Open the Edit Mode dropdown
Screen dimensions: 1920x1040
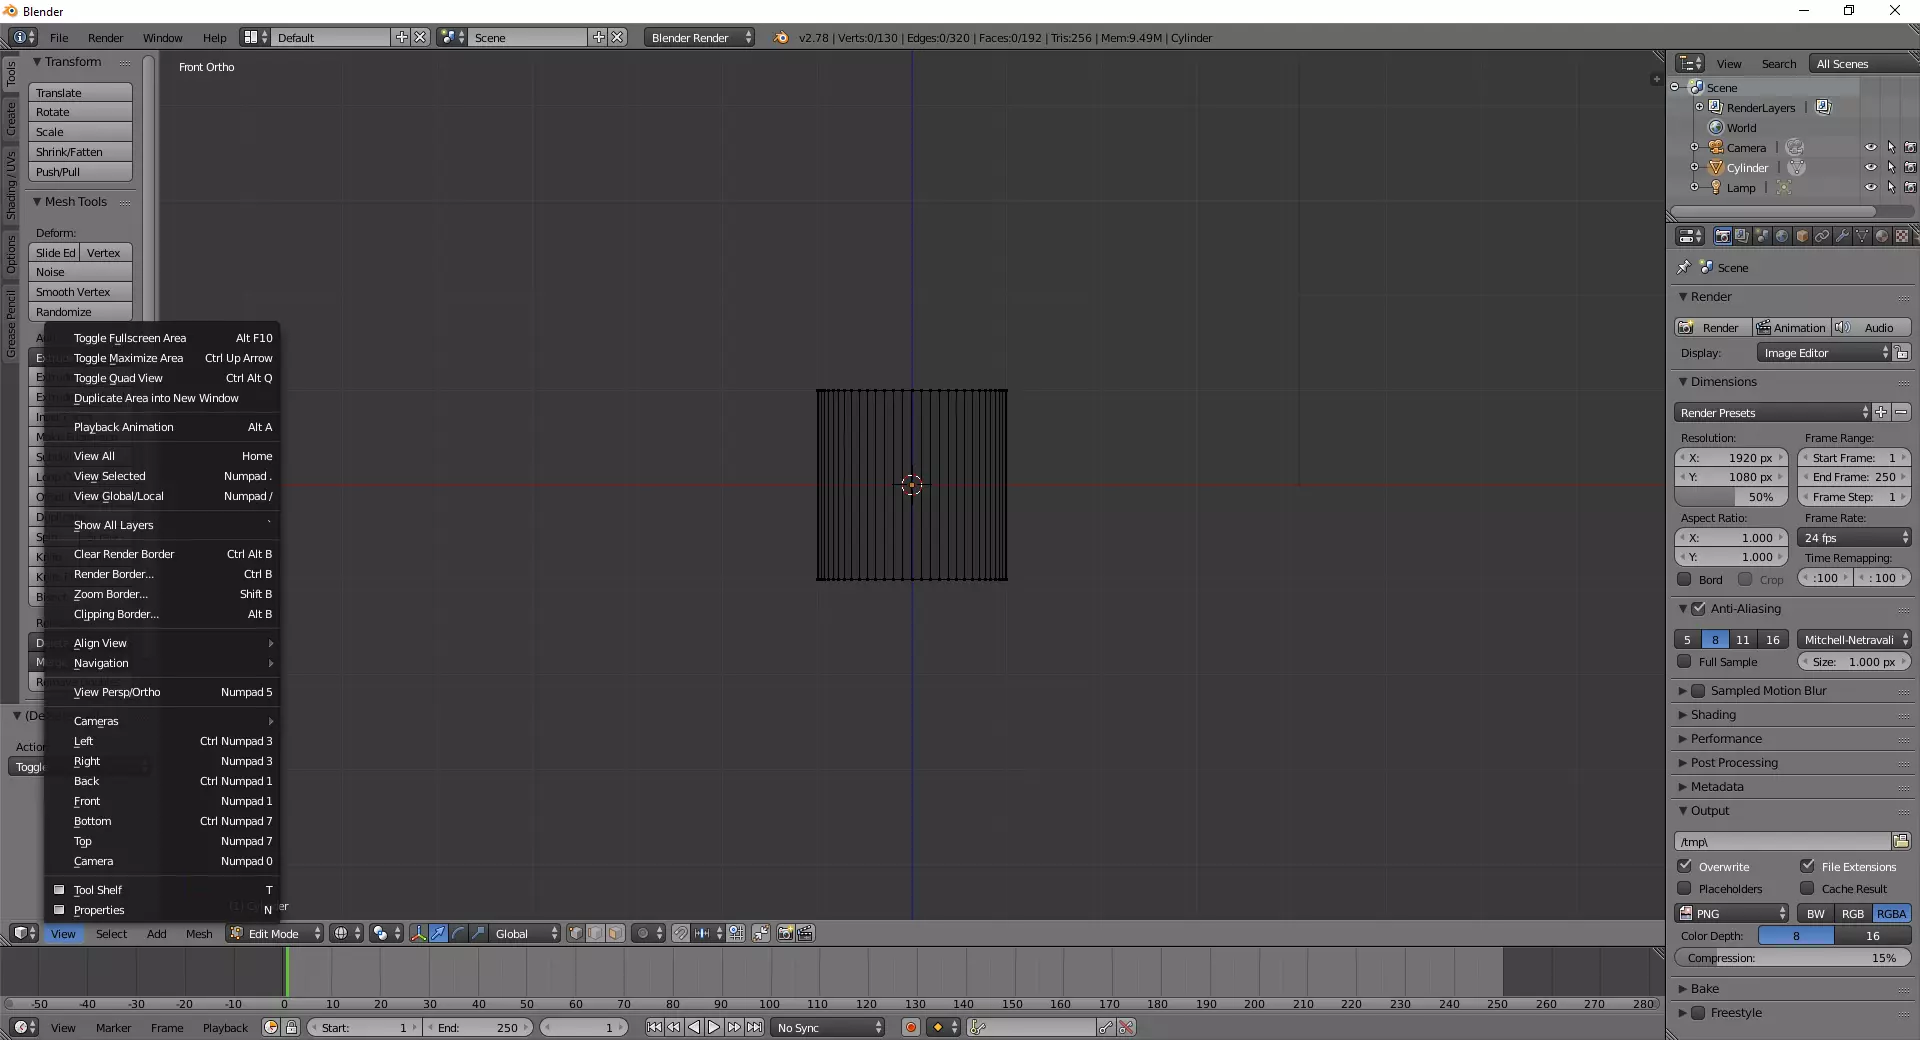(x=275, y=933)
